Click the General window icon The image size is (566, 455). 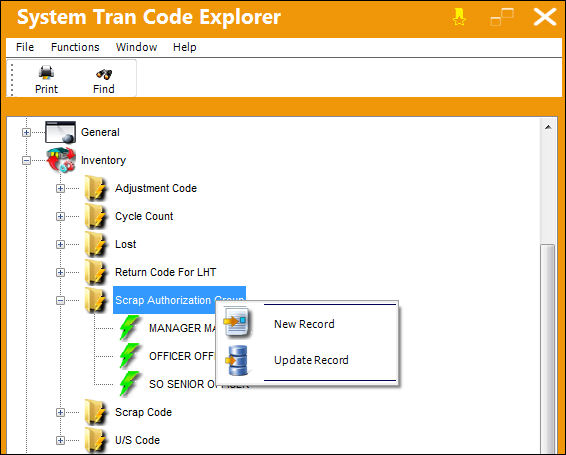(60, 132)
